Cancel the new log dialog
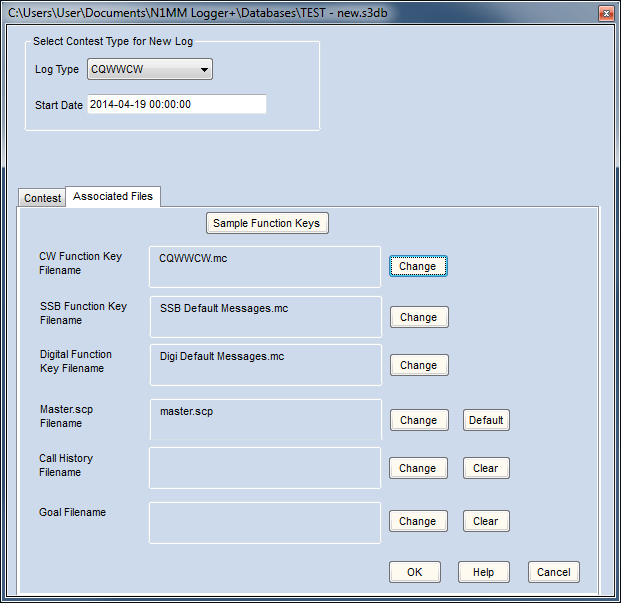621x603 pixels. (554, 572)
